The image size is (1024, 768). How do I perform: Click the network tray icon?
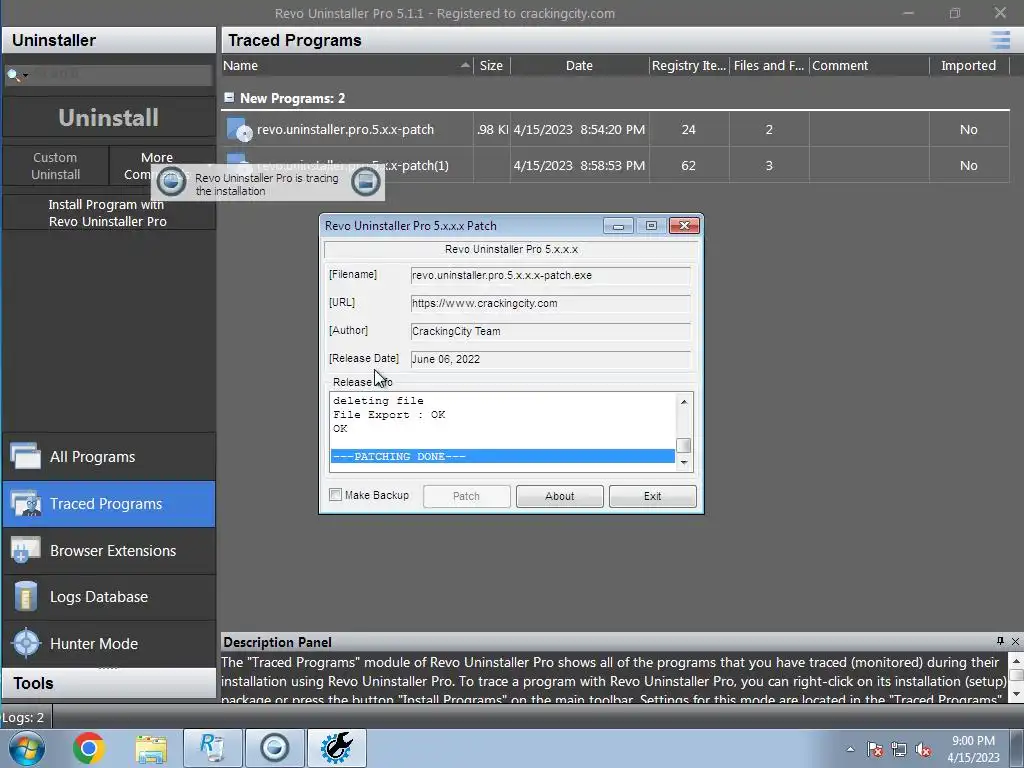(899, 750)
